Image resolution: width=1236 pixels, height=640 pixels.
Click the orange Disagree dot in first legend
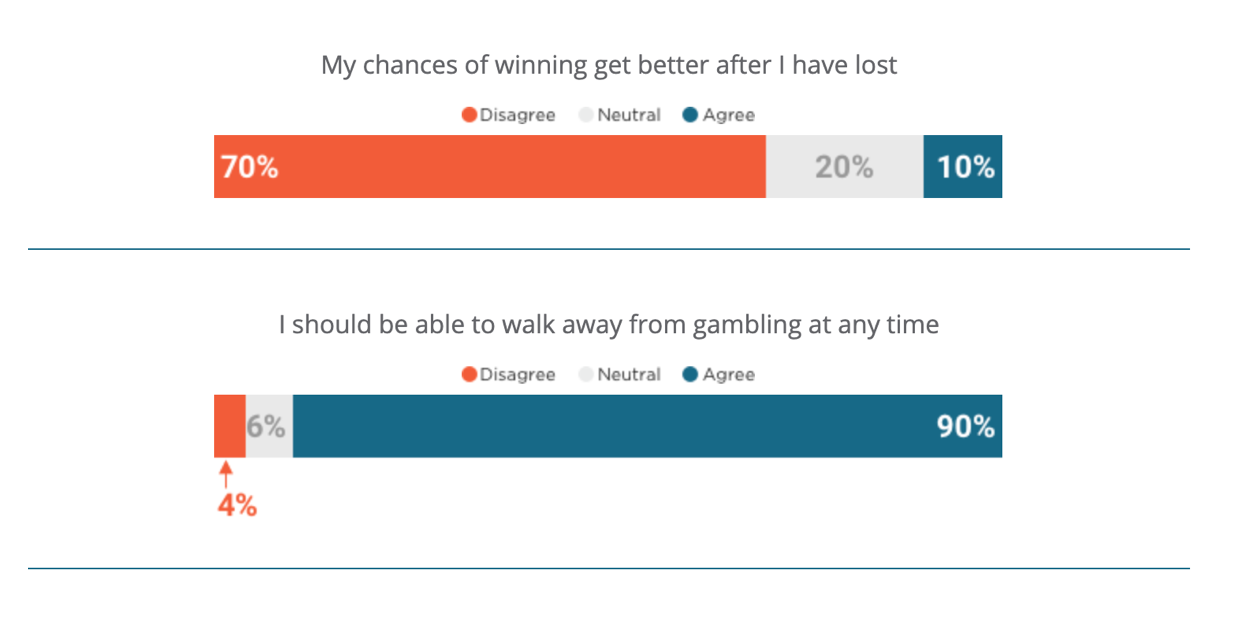469,116
